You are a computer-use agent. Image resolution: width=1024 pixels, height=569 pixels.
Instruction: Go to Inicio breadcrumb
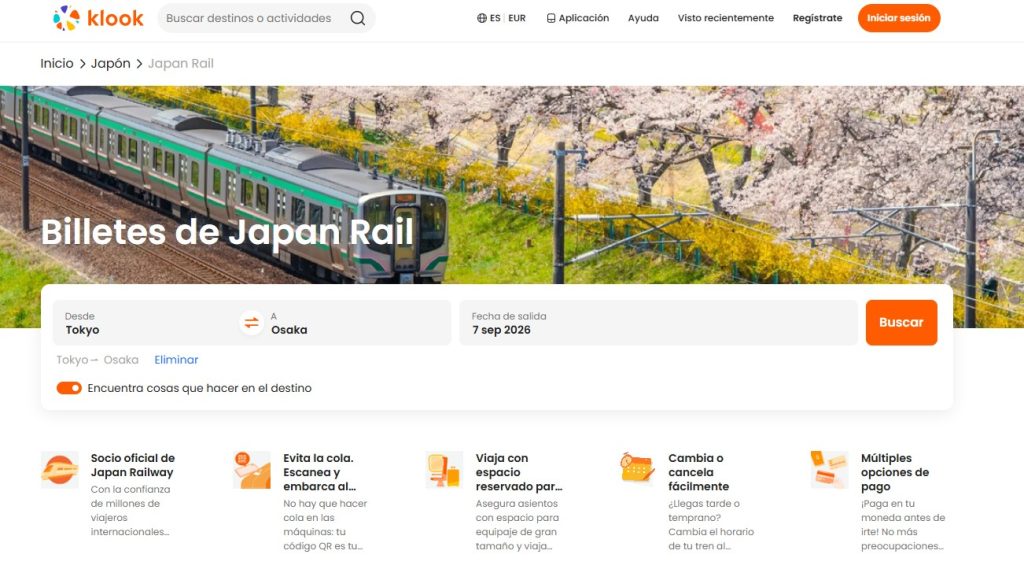[57, 63]
